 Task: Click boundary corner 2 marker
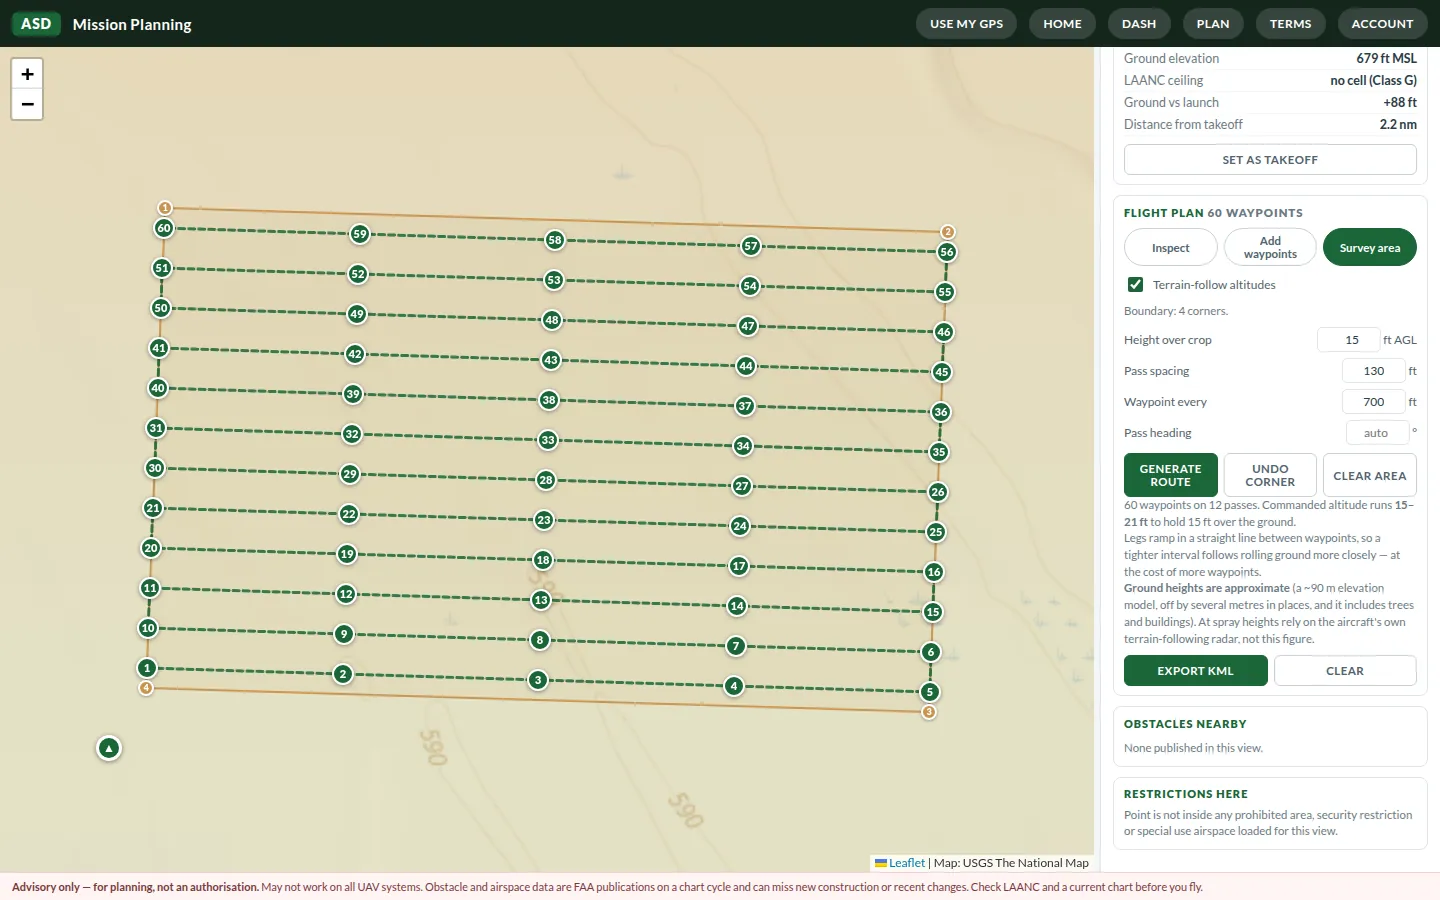pos(948,232)
